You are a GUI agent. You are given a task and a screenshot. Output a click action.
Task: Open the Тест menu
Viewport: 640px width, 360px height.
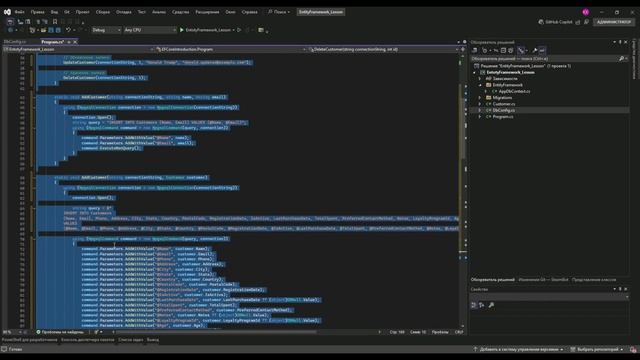coord(142,12)
